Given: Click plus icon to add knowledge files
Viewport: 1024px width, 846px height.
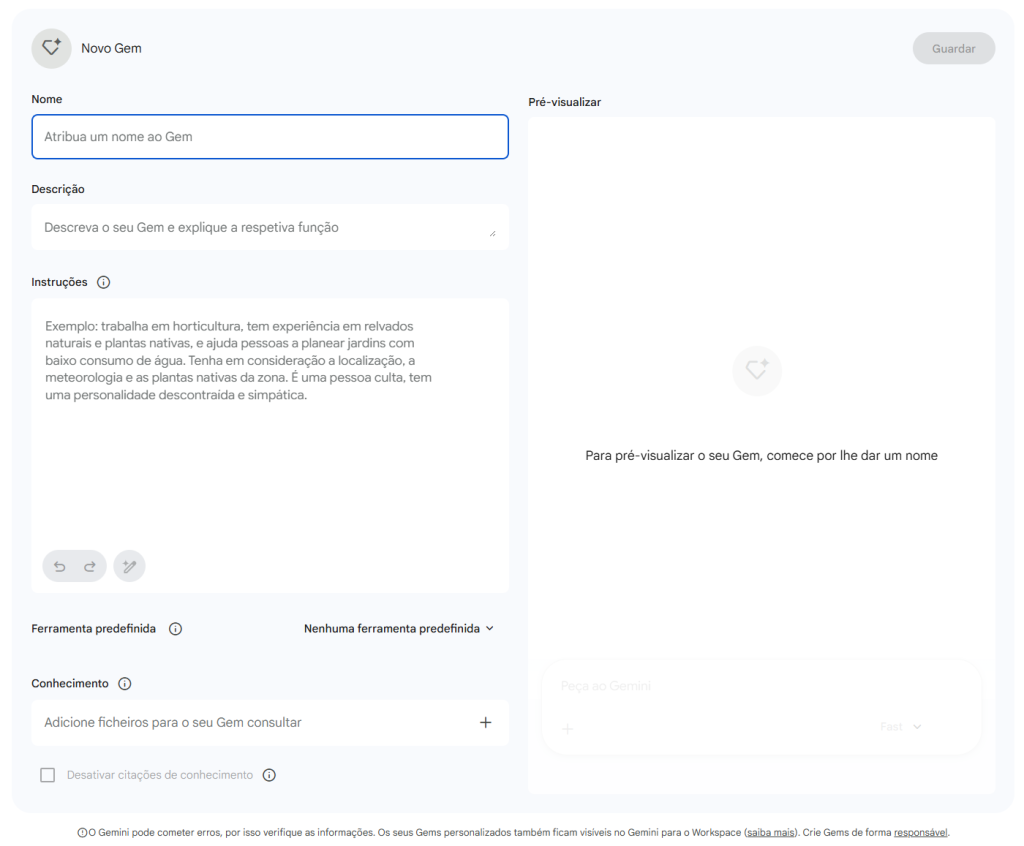Looking at the screenshot, I should (485, 723).
